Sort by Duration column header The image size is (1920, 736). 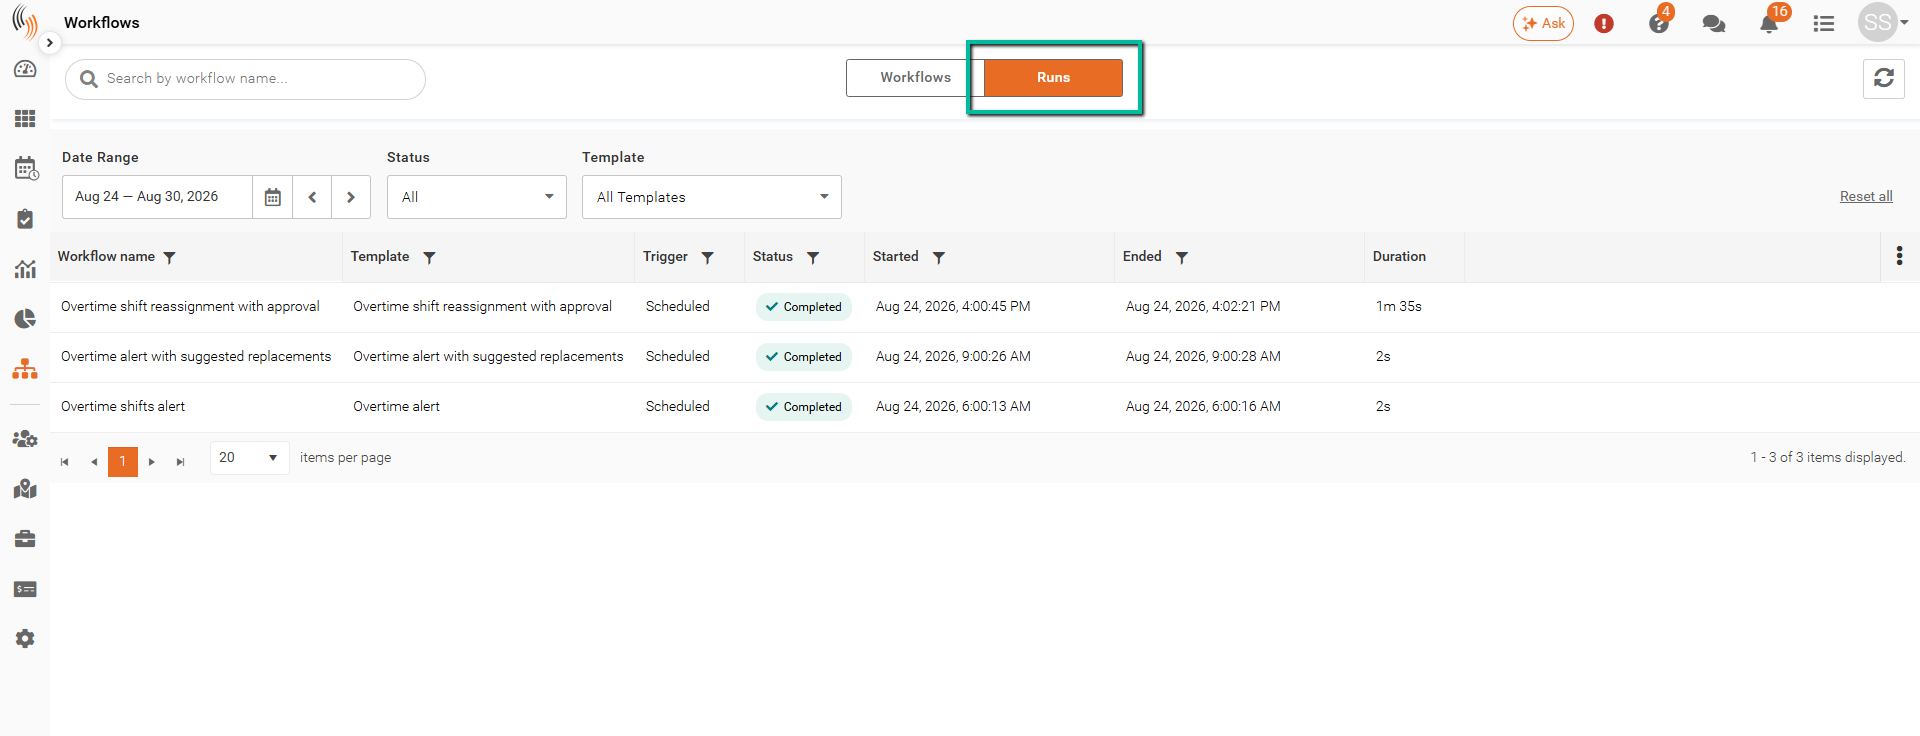tap(1399, 256)
